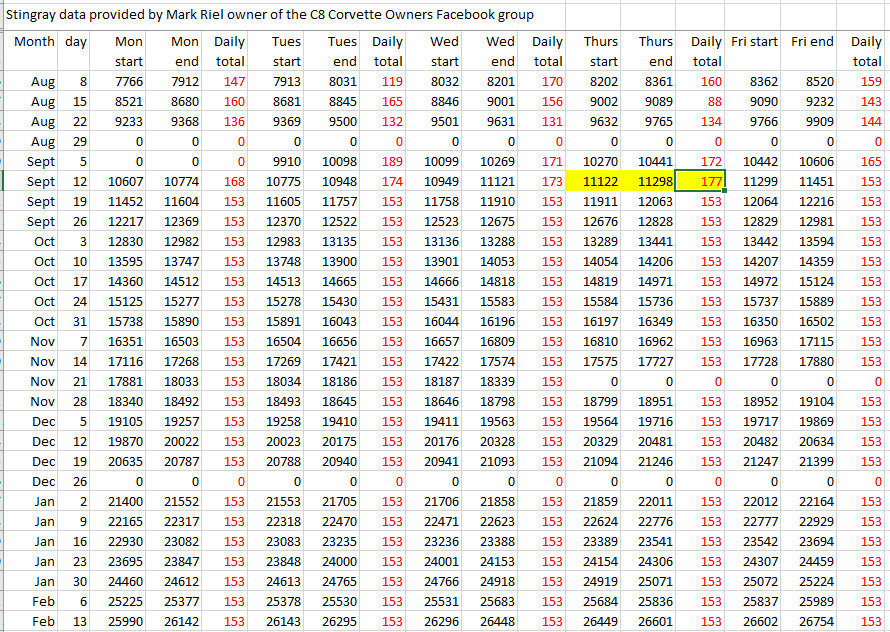This screenshot has width=890, height=632.
Task: Click the Fri end value 26754
Action: (811, 621)
